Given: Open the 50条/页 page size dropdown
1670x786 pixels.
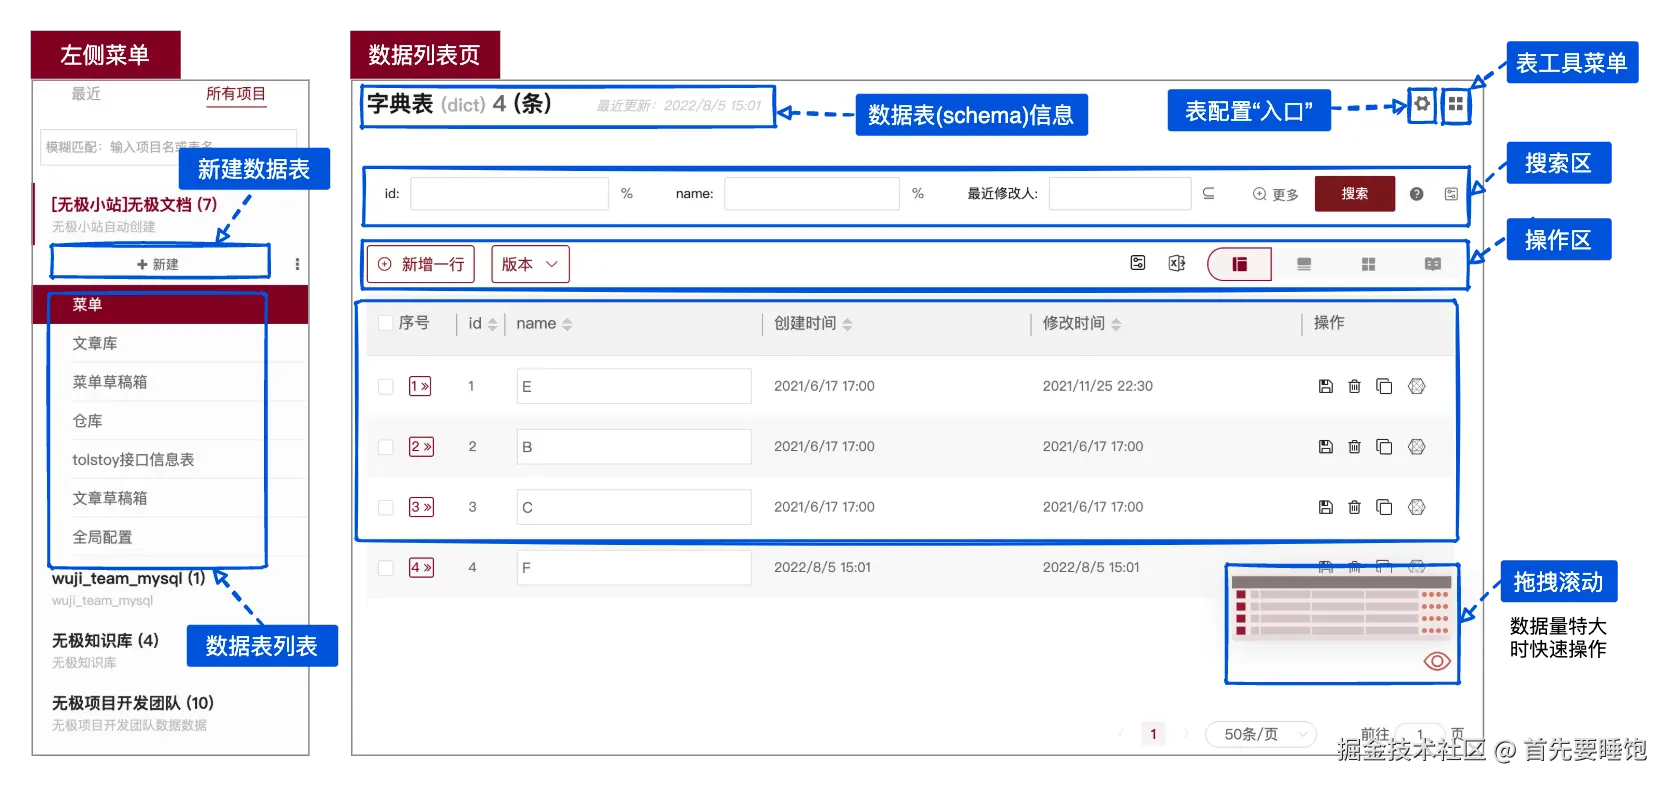Looking at the screenshot, I should (x=1260, y=734).
